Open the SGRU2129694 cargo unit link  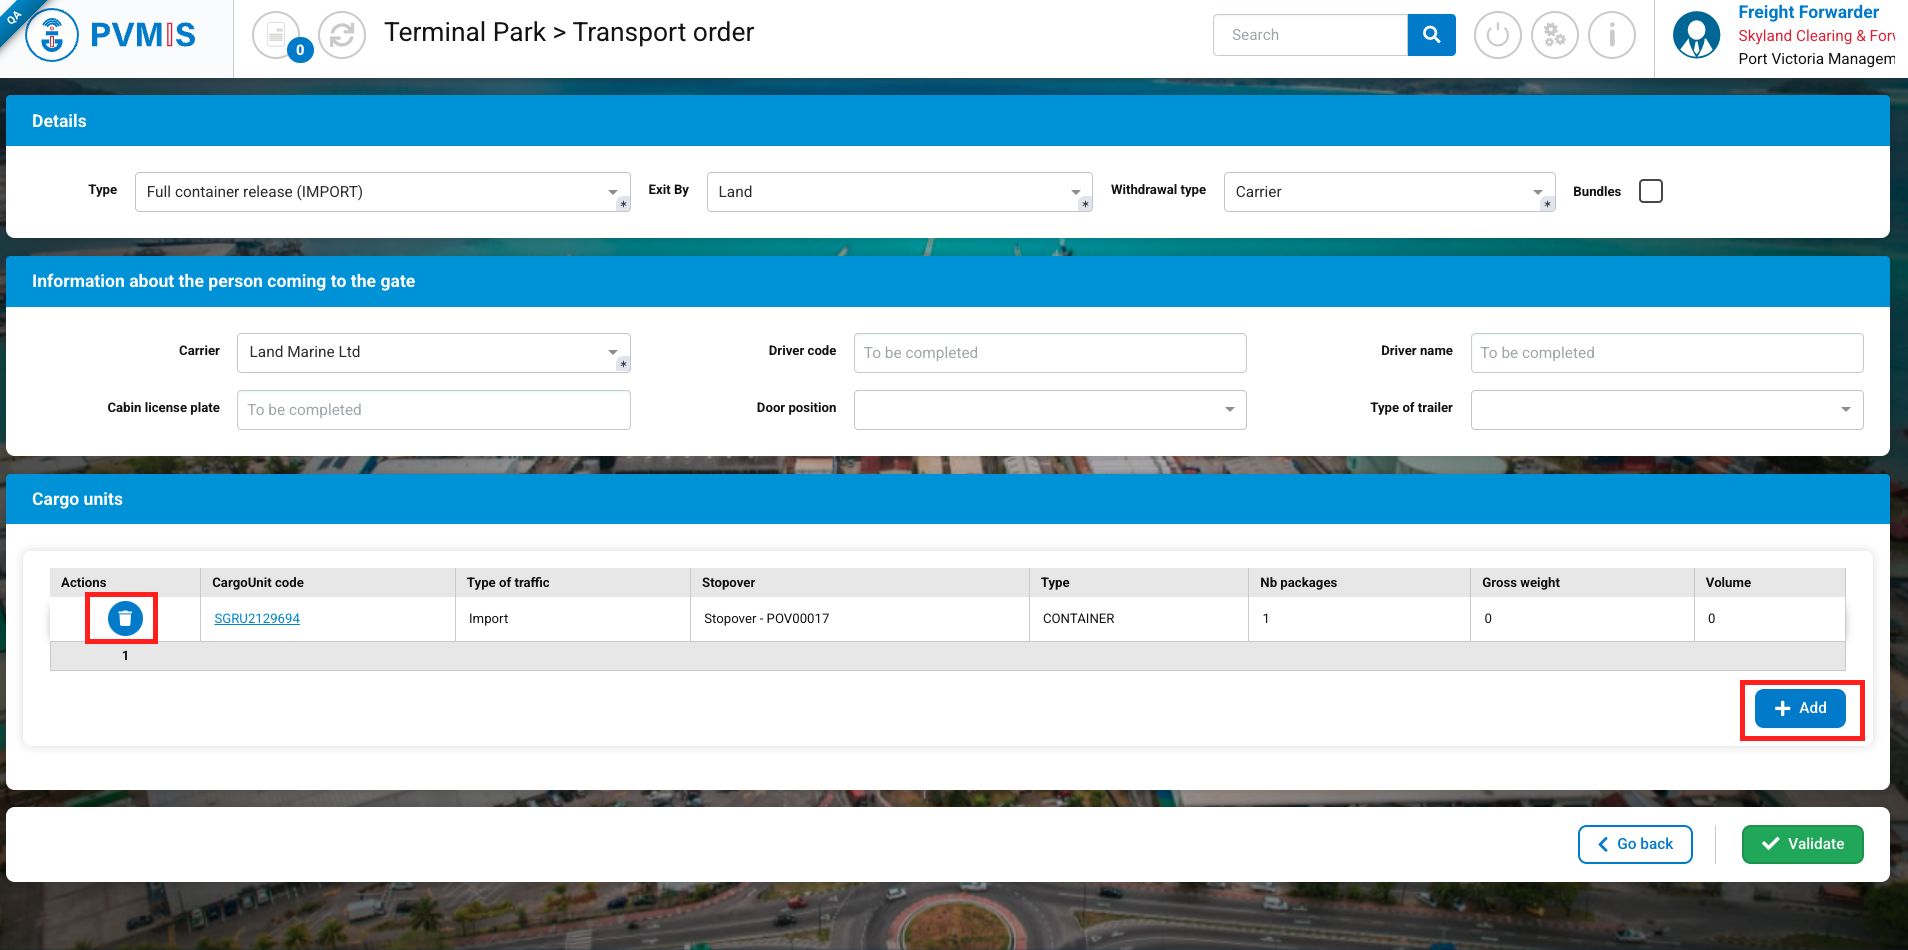[x=257, y=619]
